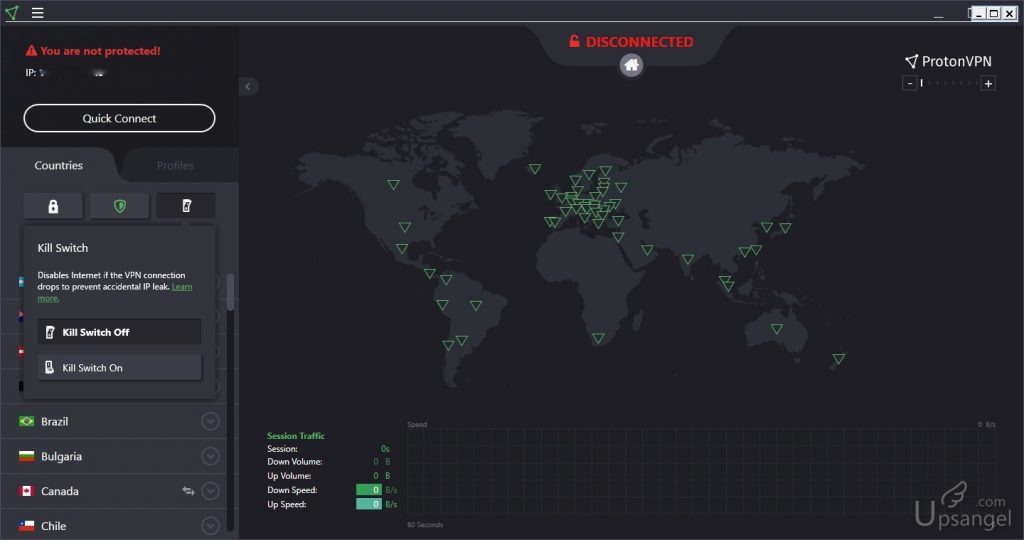Switch to the Profiles tab

[175, 165]
